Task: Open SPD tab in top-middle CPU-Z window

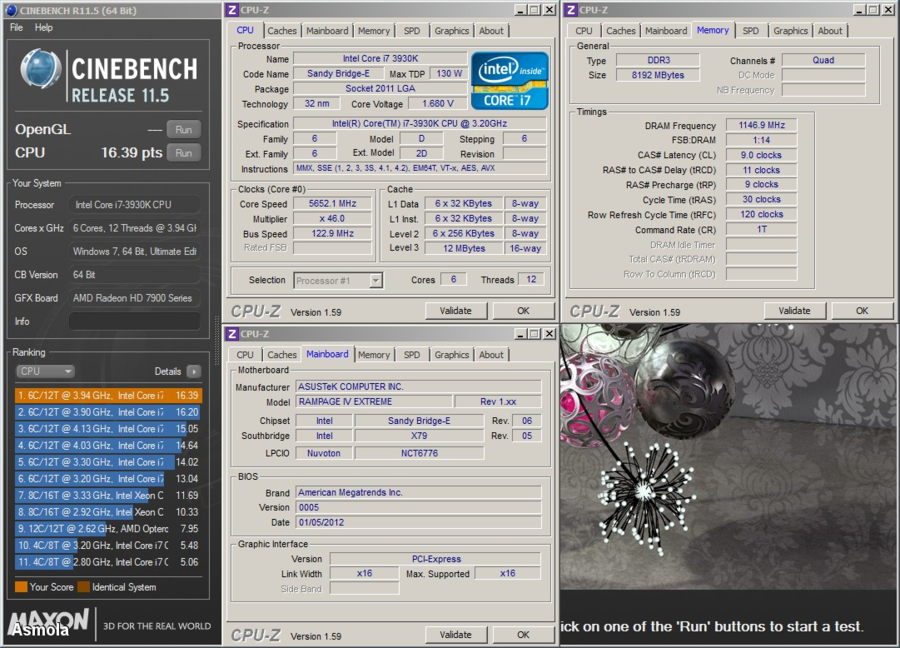Action: (x=412, y=31)
